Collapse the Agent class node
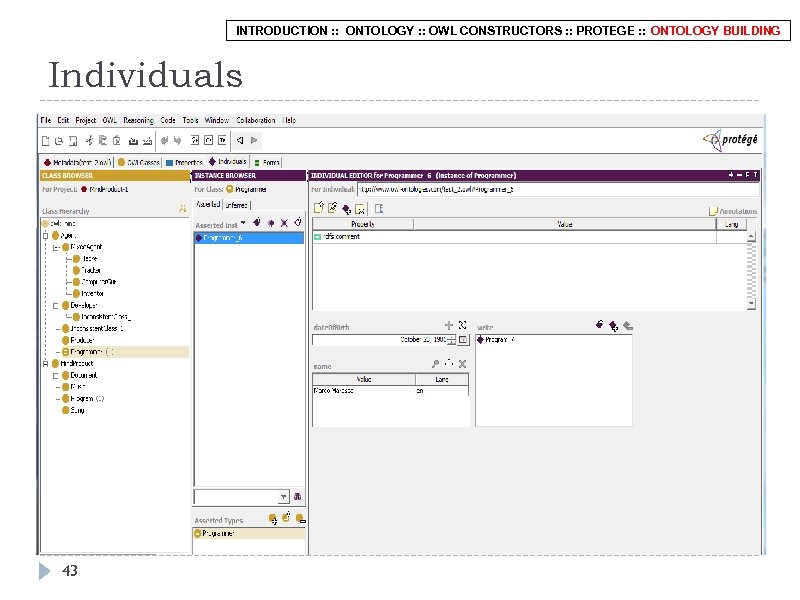The image size is (800, 600). [x=45, y=236]
